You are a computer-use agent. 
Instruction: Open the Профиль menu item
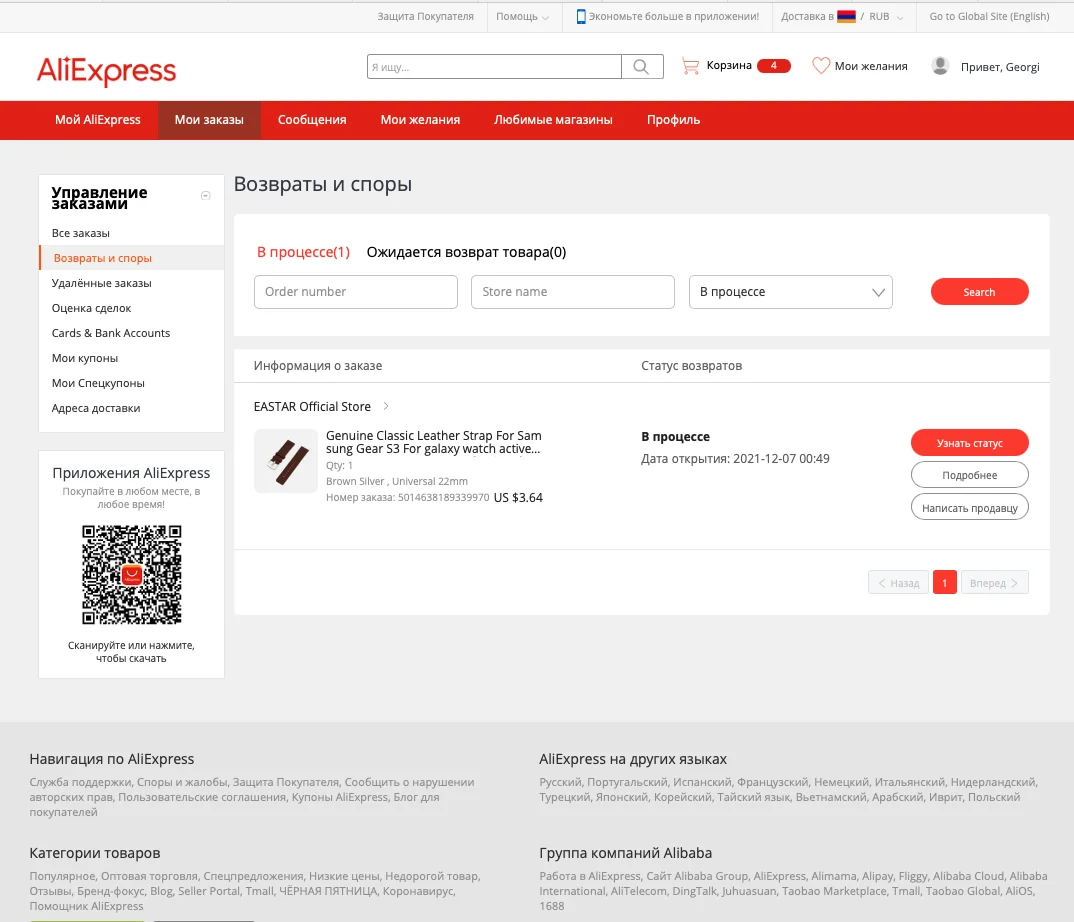pos(673,120)
